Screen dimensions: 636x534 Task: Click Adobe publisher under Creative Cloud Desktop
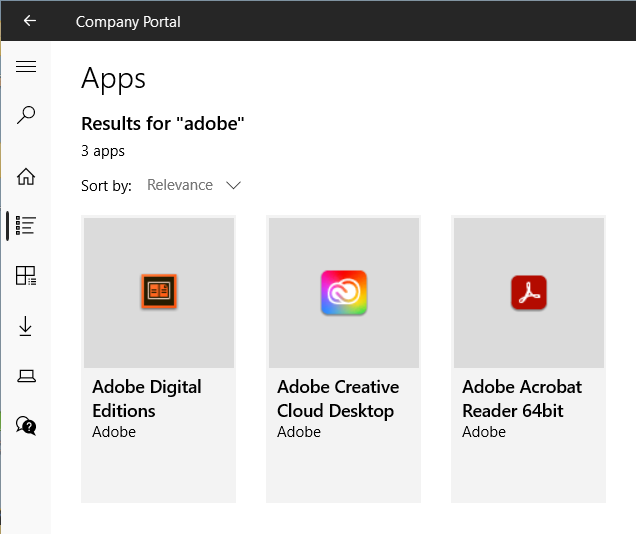click(299, 432)
